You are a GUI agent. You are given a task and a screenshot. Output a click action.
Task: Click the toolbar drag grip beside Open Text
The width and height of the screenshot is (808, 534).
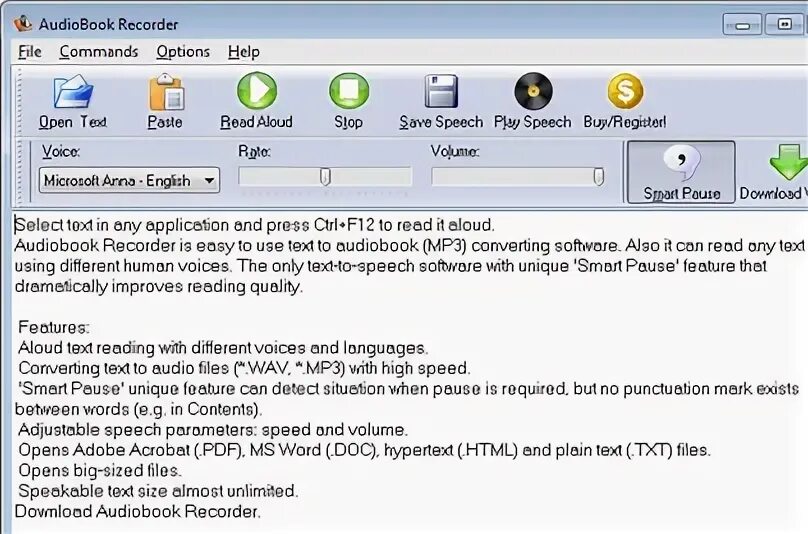(x=20, y=102)
